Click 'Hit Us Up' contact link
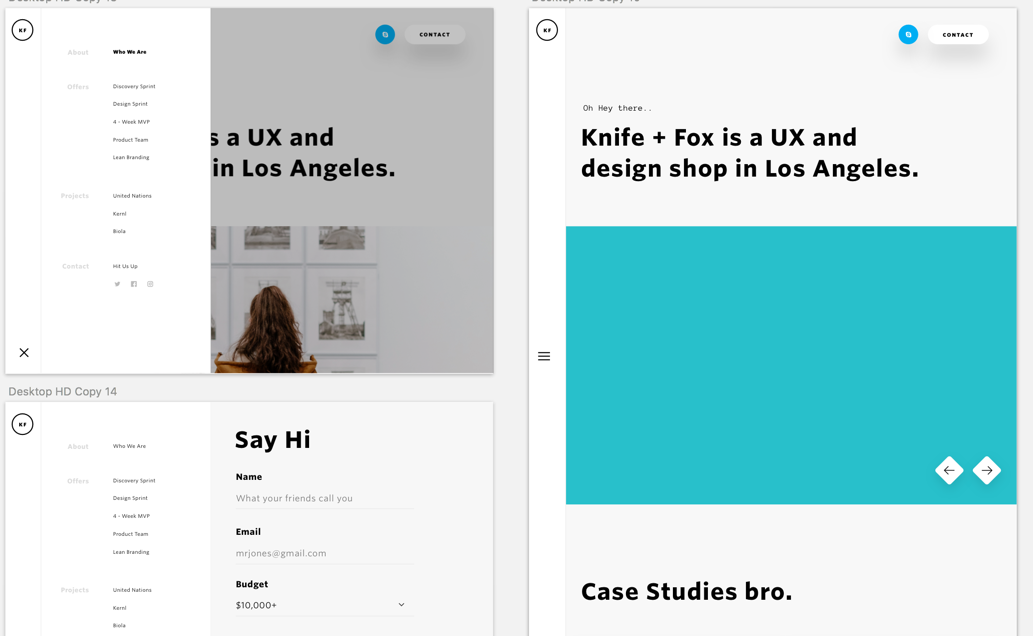This screenshot has width=1033, height=636. point(125,266)
